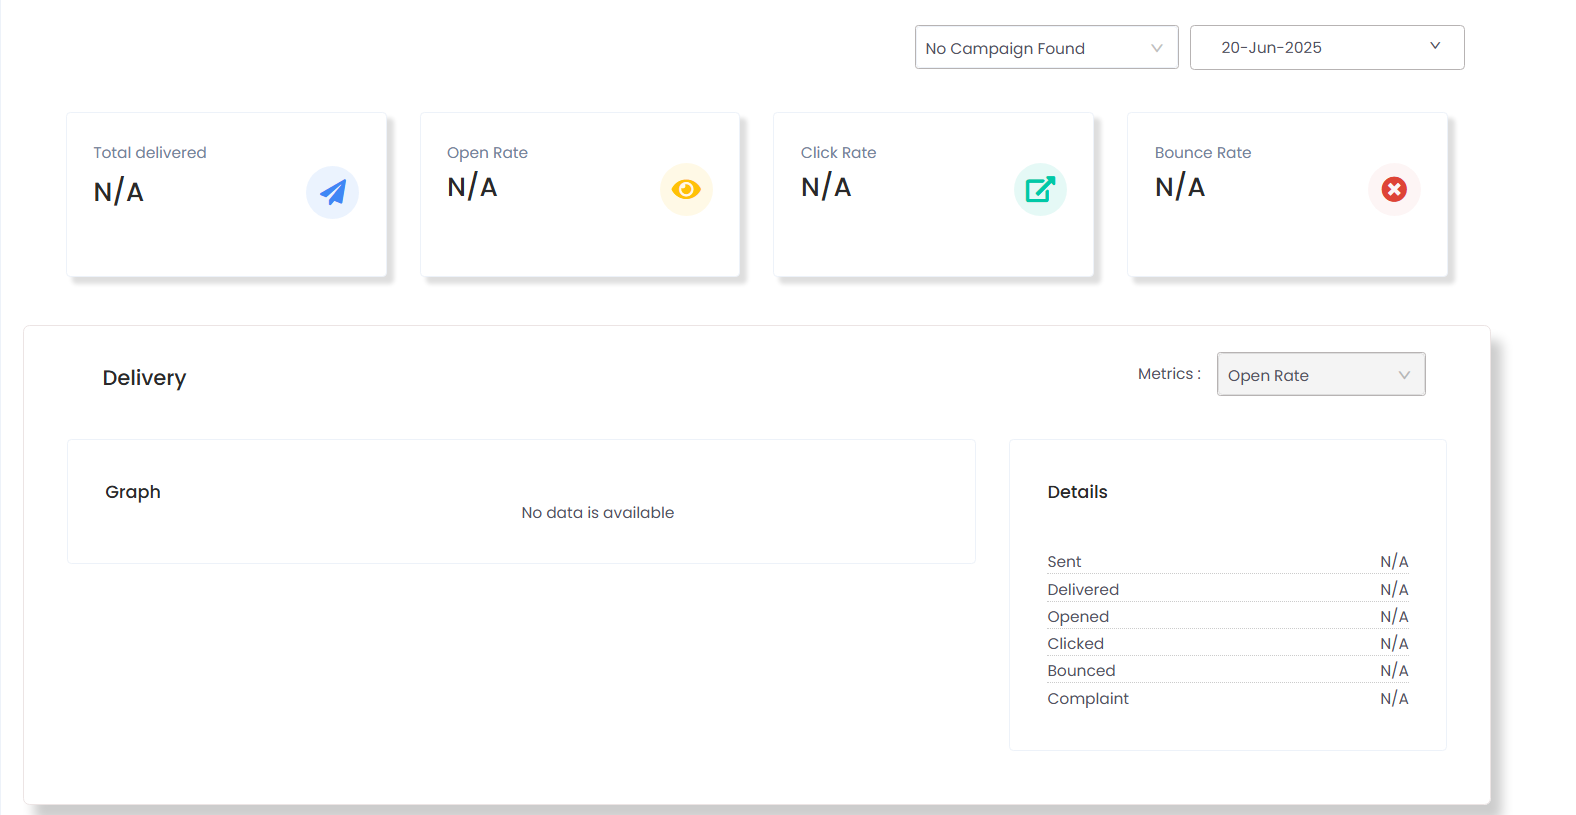The height and width of the screenshot is (815, 1576).
Task: Click the N/A value in the Bounced row
Action: [x=1394, y=671]
